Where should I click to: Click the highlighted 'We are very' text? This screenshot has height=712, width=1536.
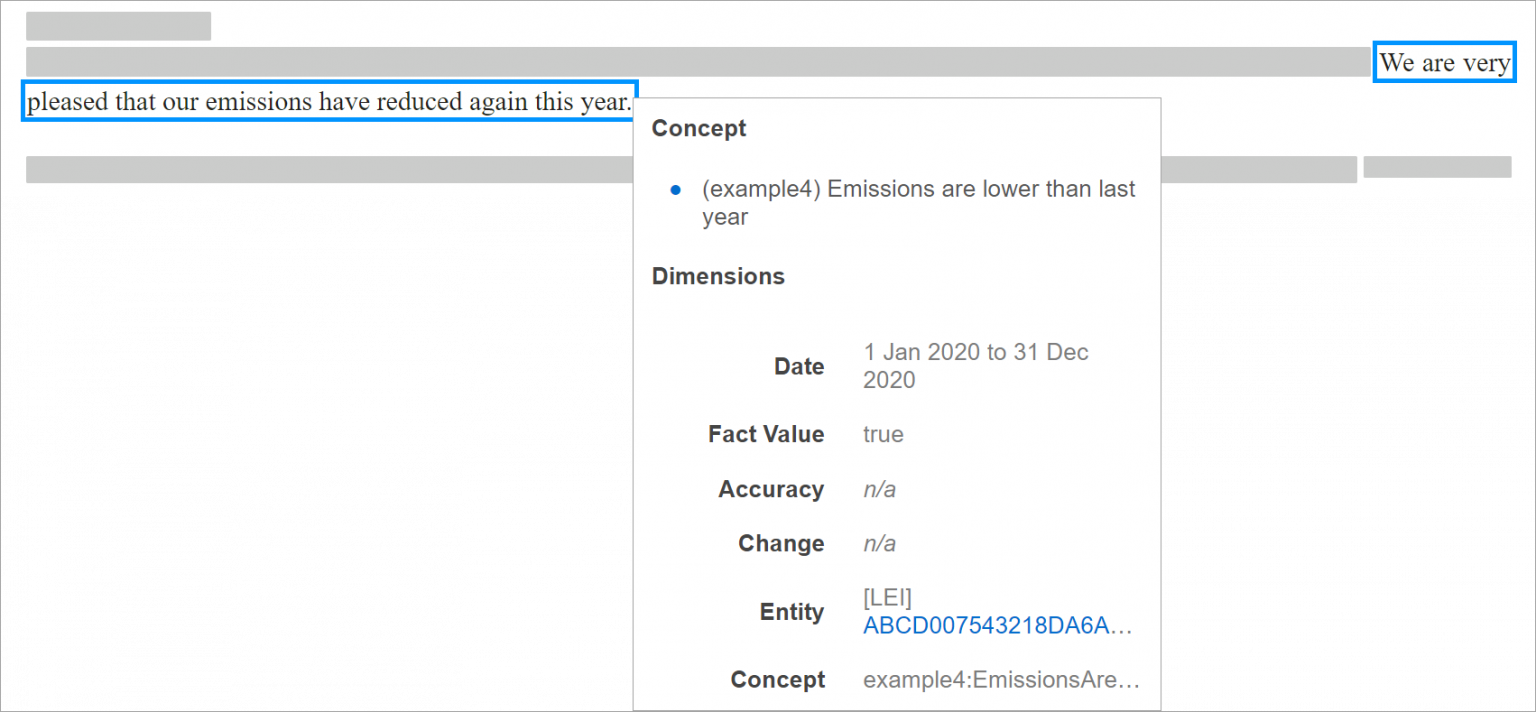click(1445, 63)
